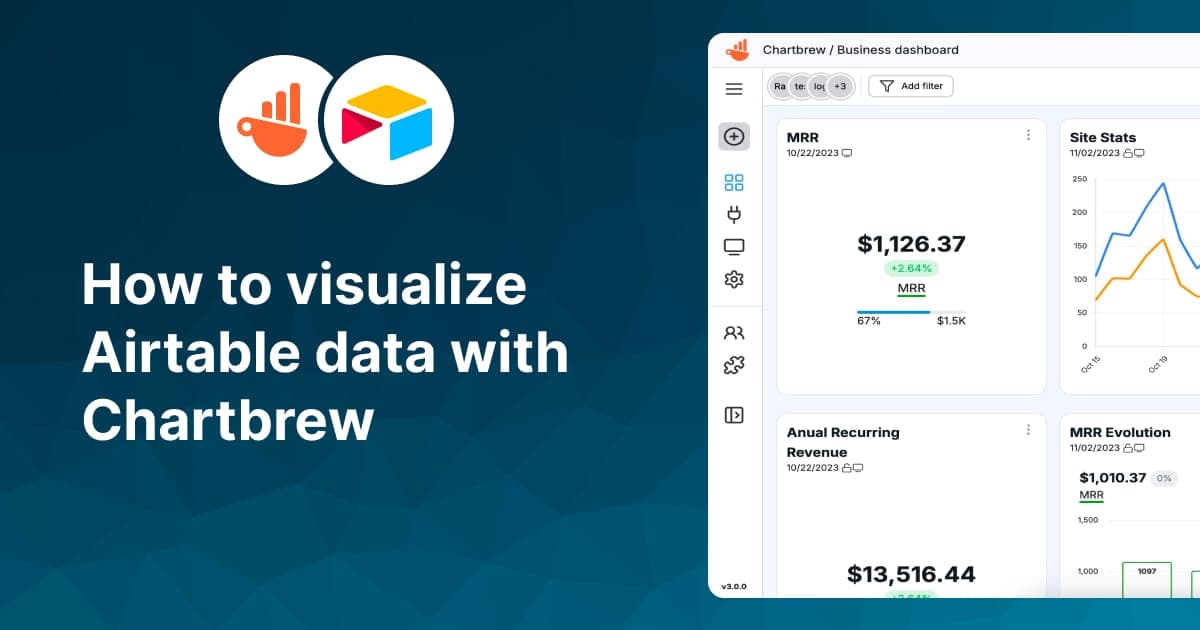
Task: Click the connections plug icon
Action: tap(734, 213)
